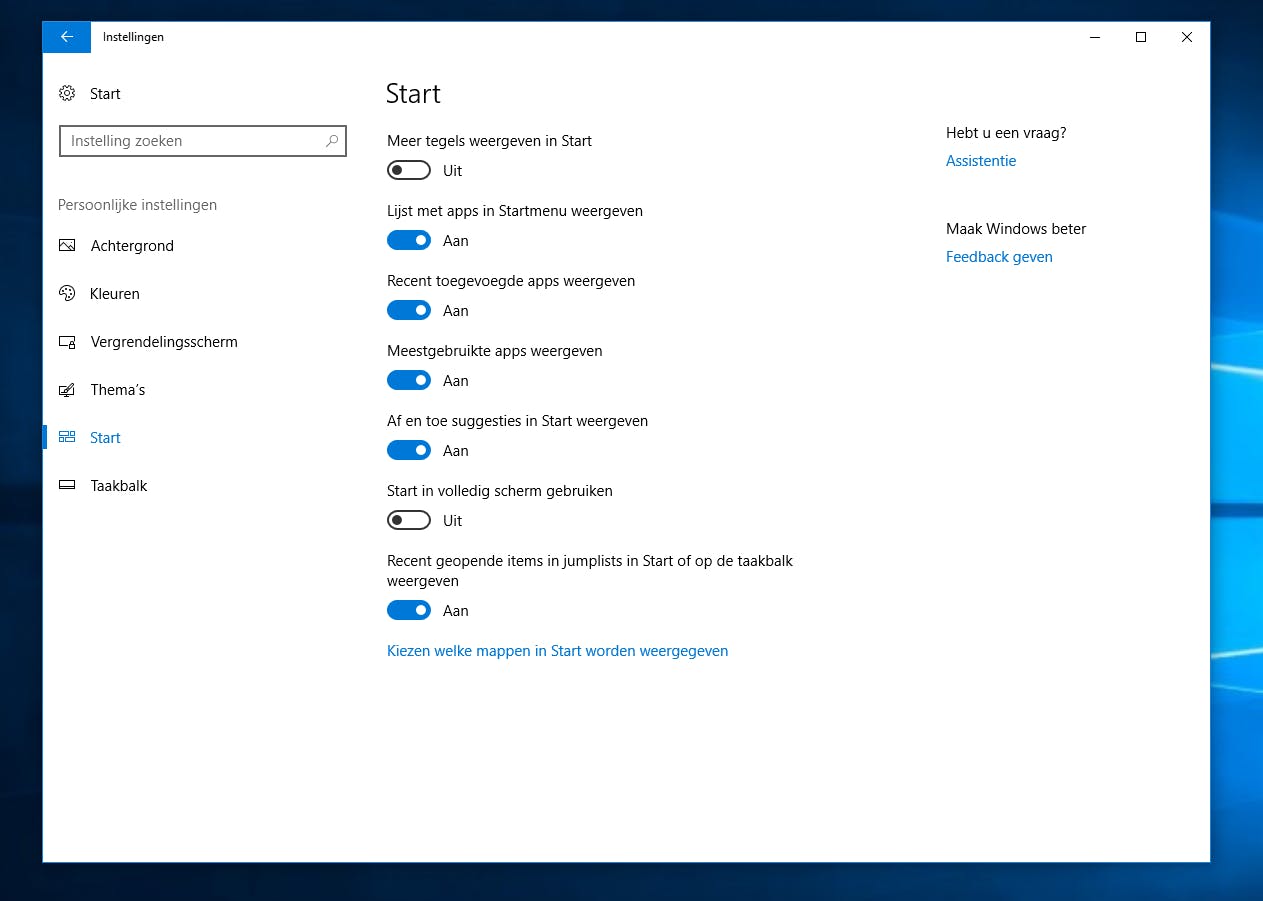Click the large Start page heading
This screenshot has width=1263, height=901.
[x=413, y=94]
